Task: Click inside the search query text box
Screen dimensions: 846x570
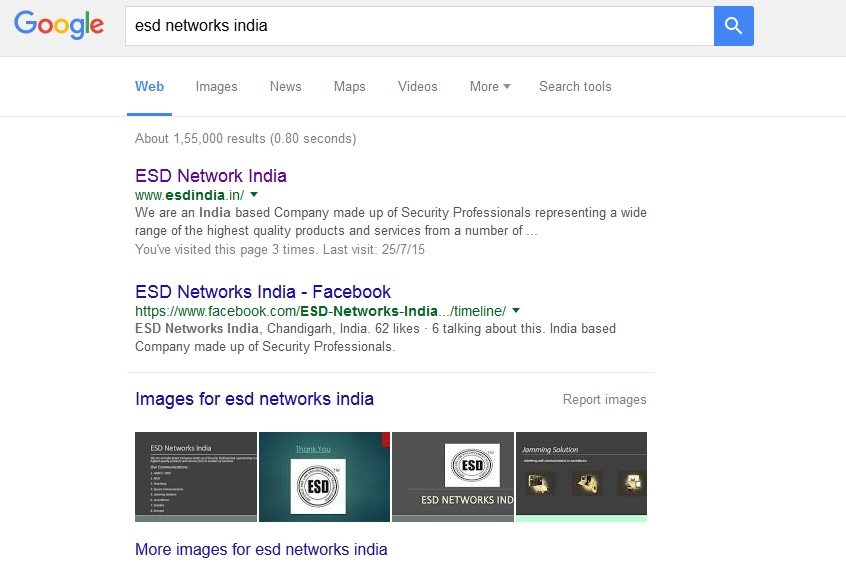Action: (x=420, y=26)
